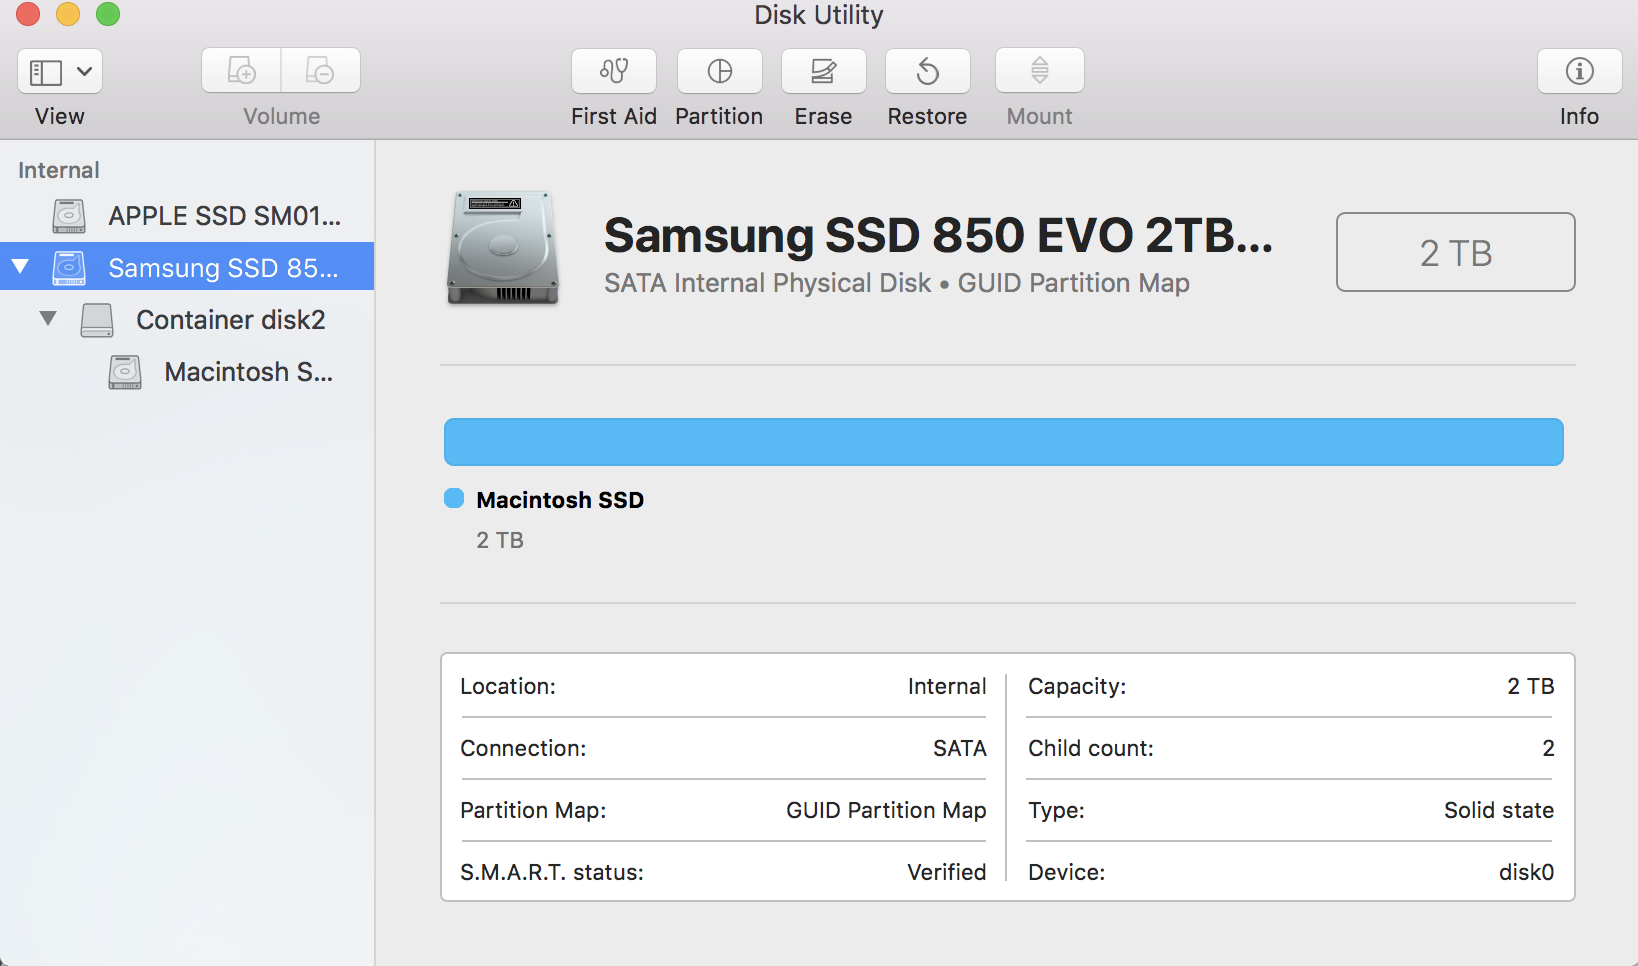The height and width of the screenshot is (966, 1638).
Task: Click the Child count label
Action: tap(1091, 748)
